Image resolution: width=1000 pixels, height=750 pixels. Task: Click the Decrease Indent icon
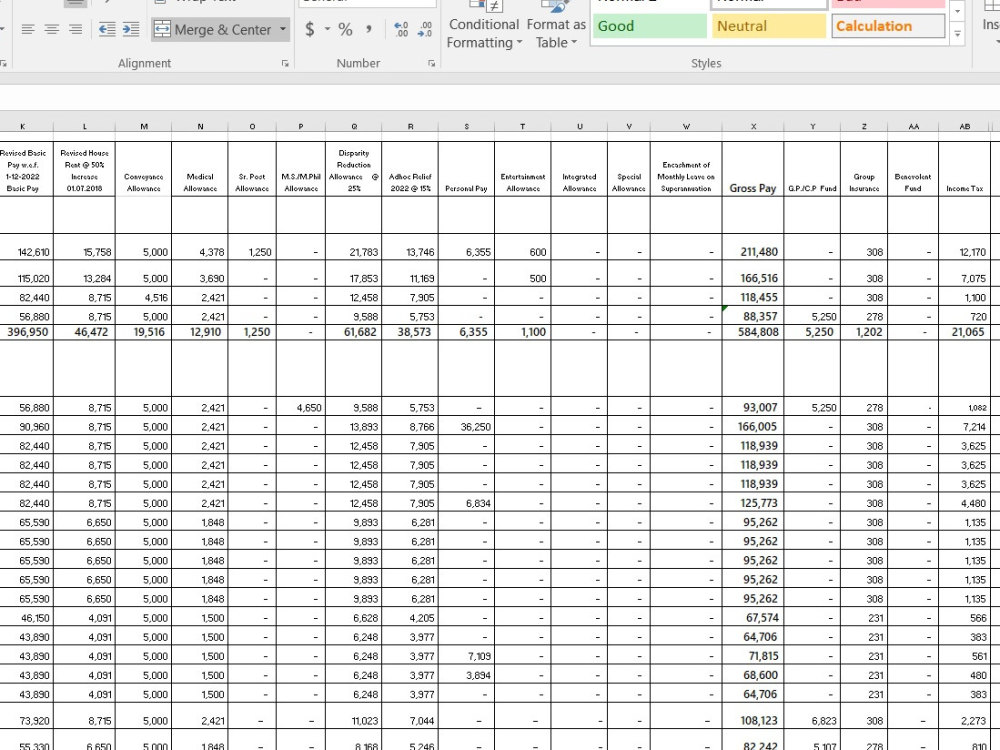[107, 29]
